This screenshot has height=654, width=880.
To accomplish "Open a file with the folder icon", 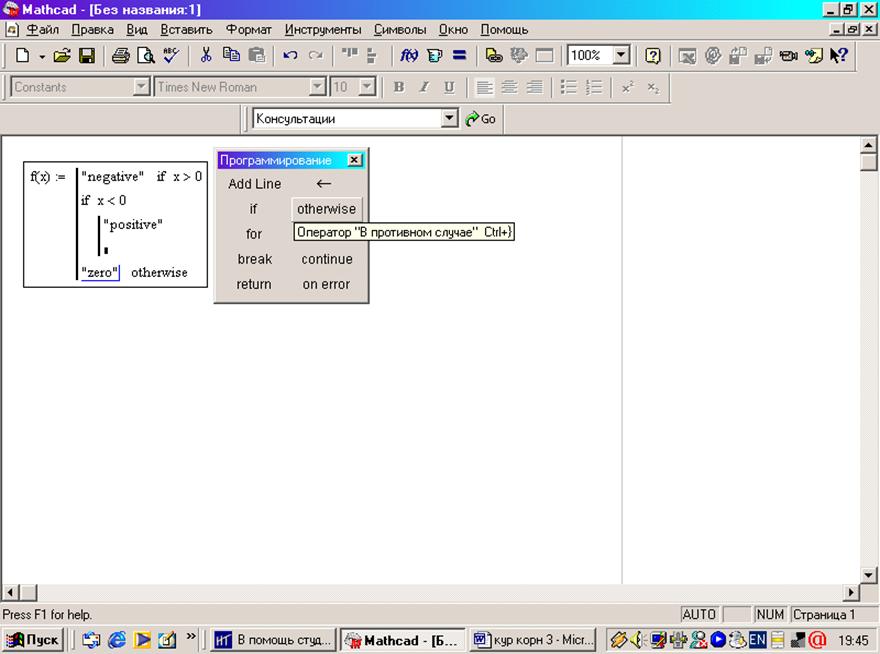I will pyautogui.click(x=62, y=56).
